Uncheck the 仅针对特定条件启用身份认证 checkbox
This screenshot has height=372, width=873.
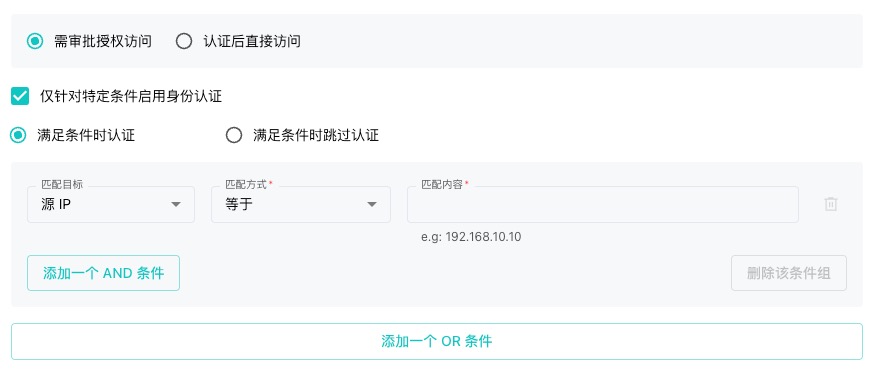coord(20,96)
